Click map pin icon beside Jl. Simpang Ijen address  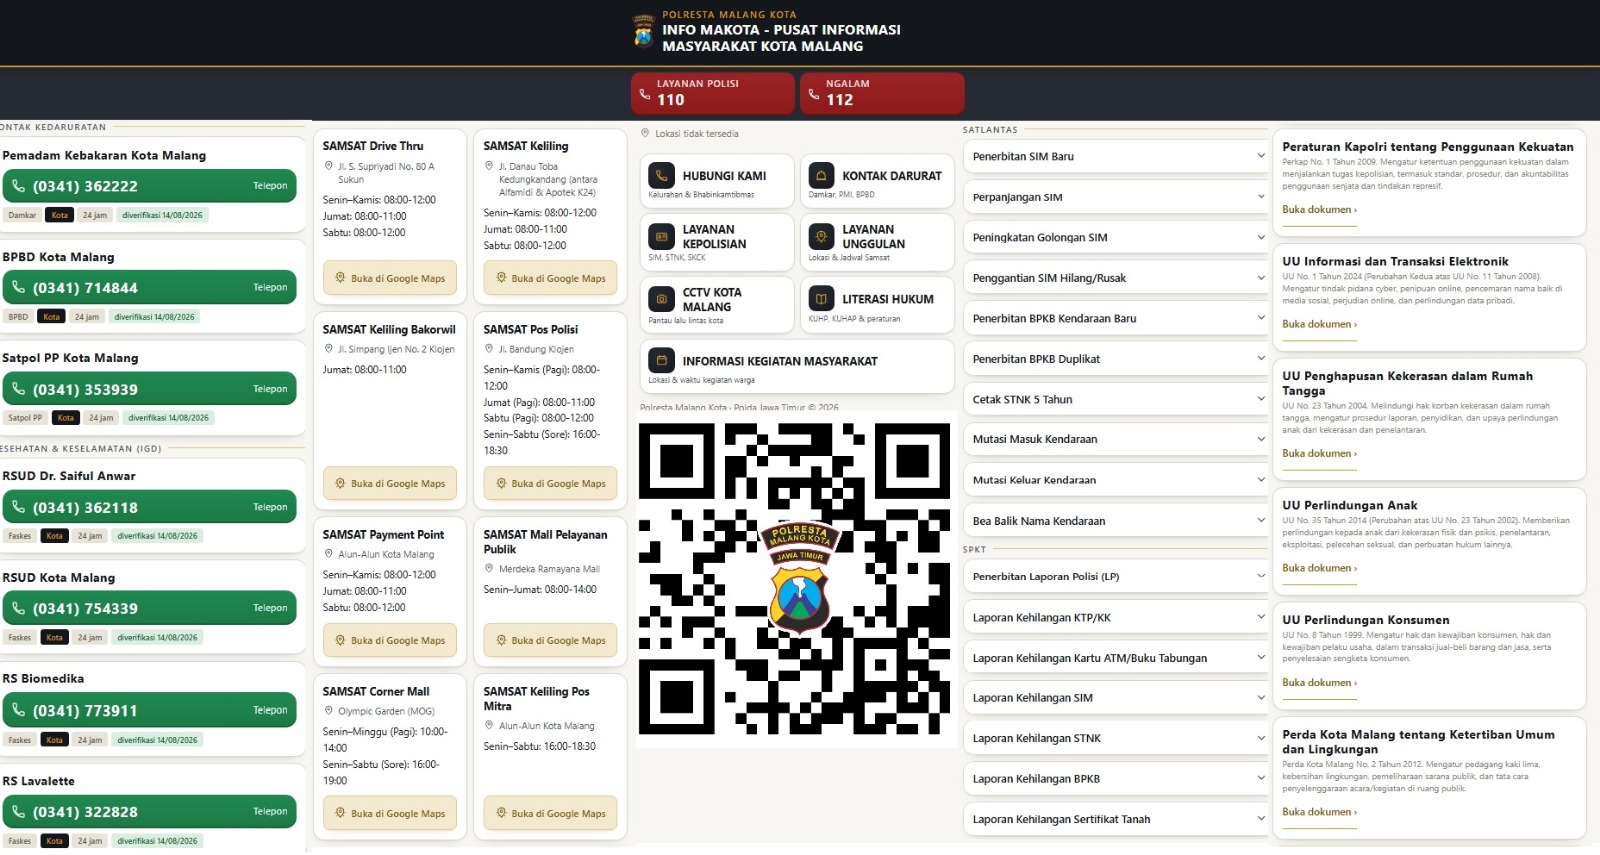point(328,349)
